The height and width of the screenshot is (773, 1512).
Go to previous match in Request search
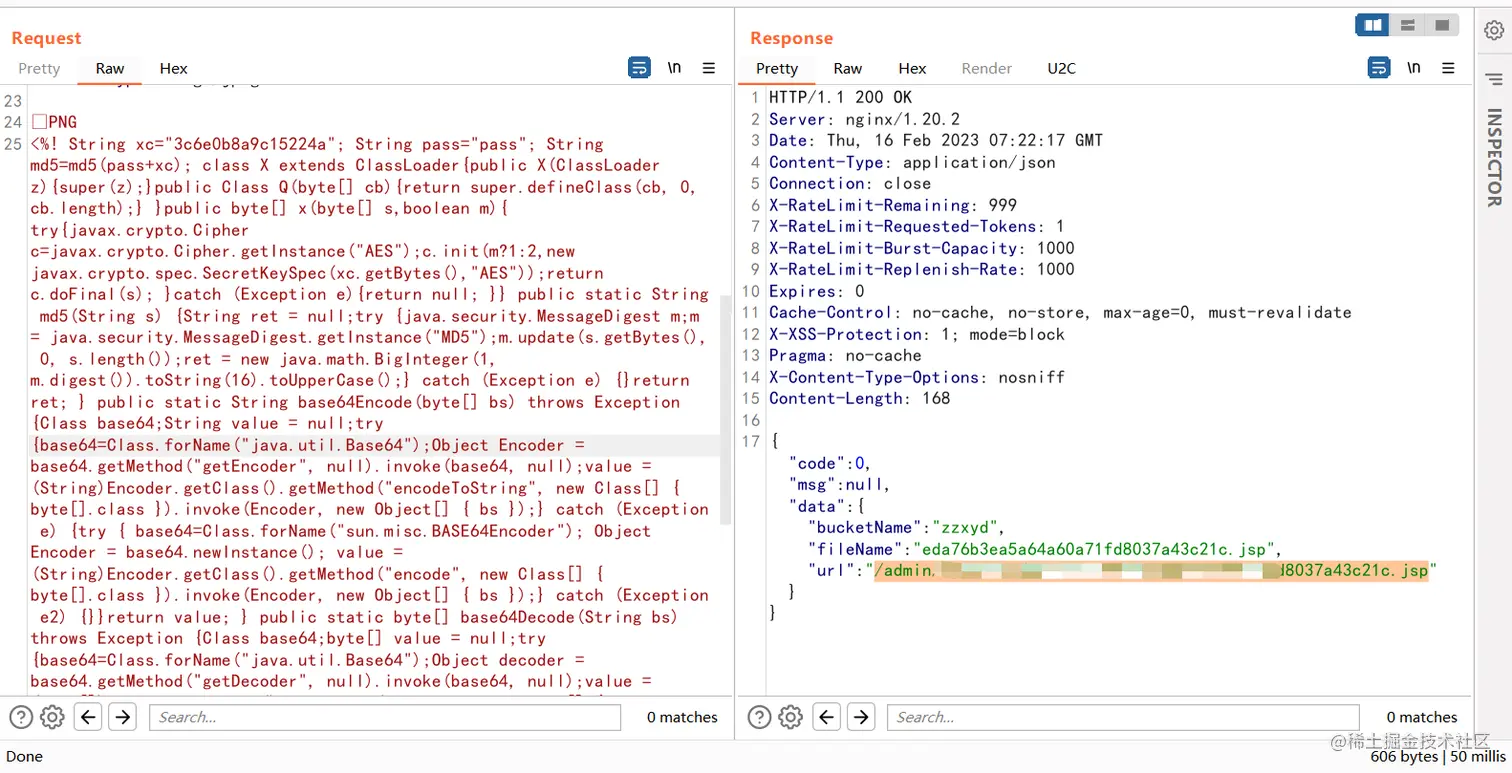[x=88, y=717]
